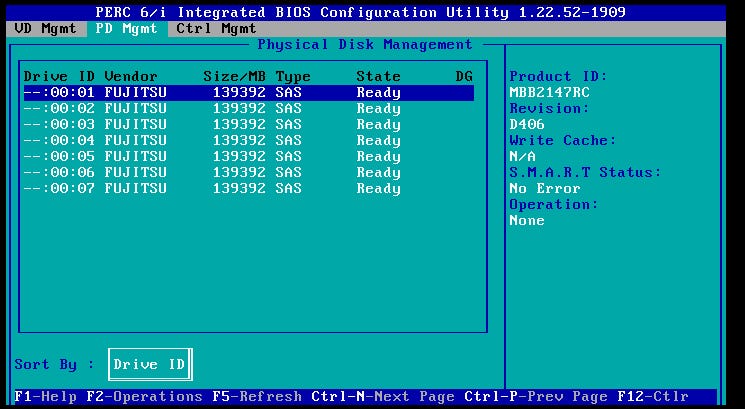Open the Ctrl Mgmt tab
745x409 pixels.
click(x=216, y=29)
